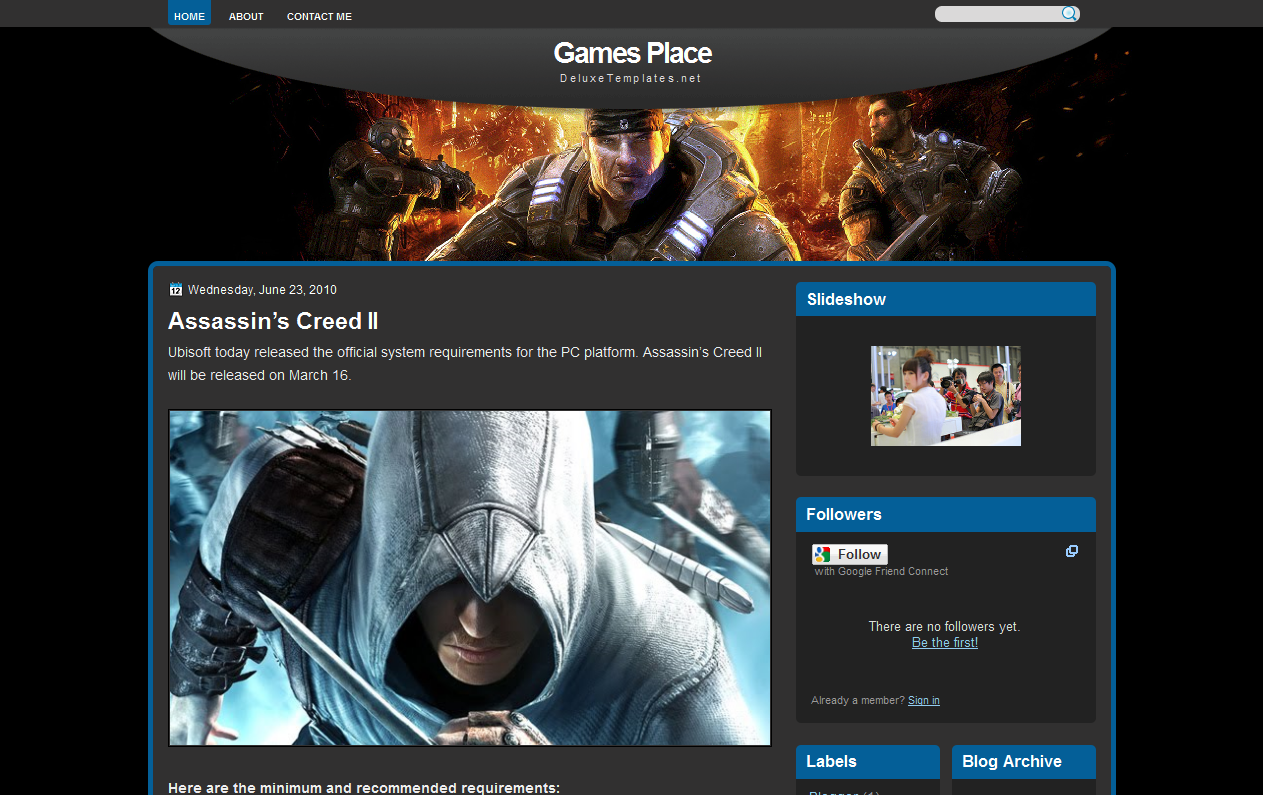Click the 'Already a member?' text
The height and width of the screenshot is (795, 1263).
(858, 700)
